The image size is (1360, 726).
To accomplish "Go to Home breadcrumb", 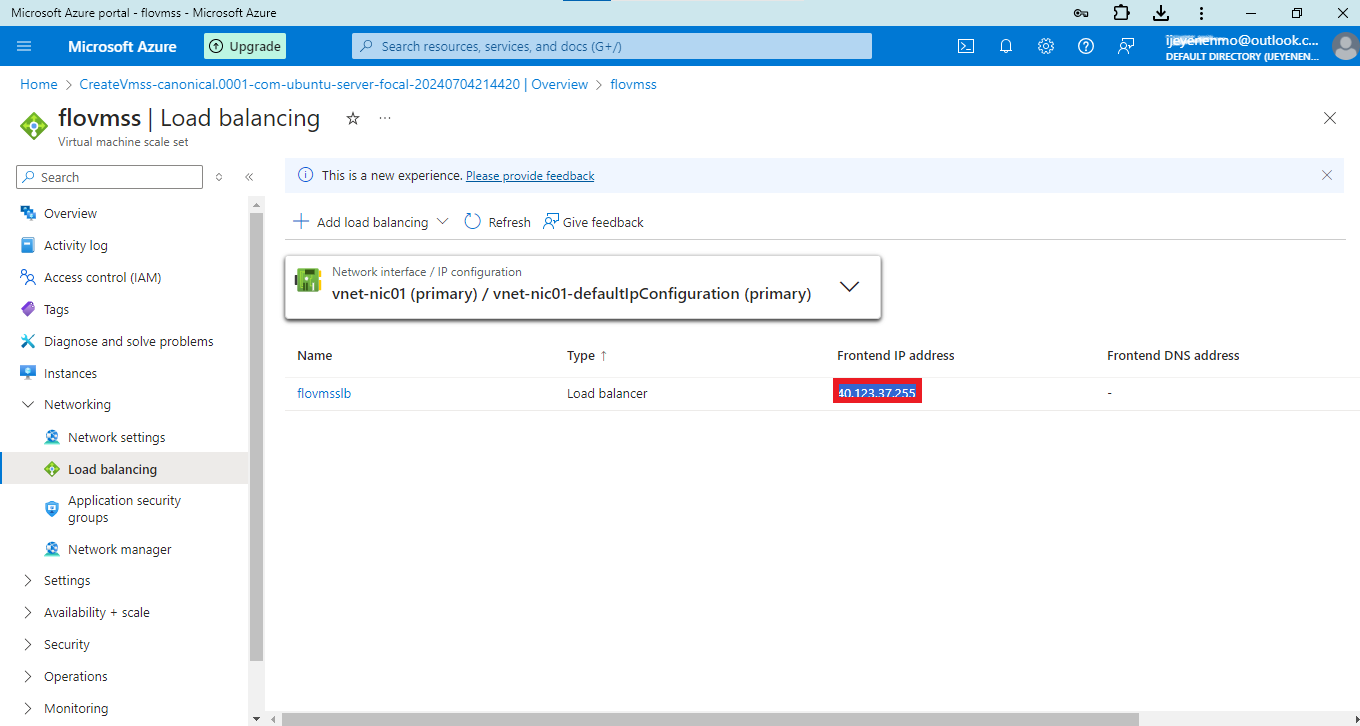I will click(x=39, y=85).
